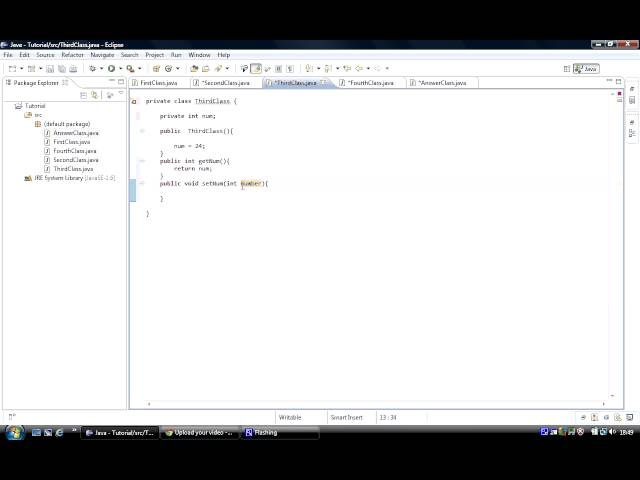Select the Package Explorer view tab
This screenshot has width=640, height=480.
(36, 83)
